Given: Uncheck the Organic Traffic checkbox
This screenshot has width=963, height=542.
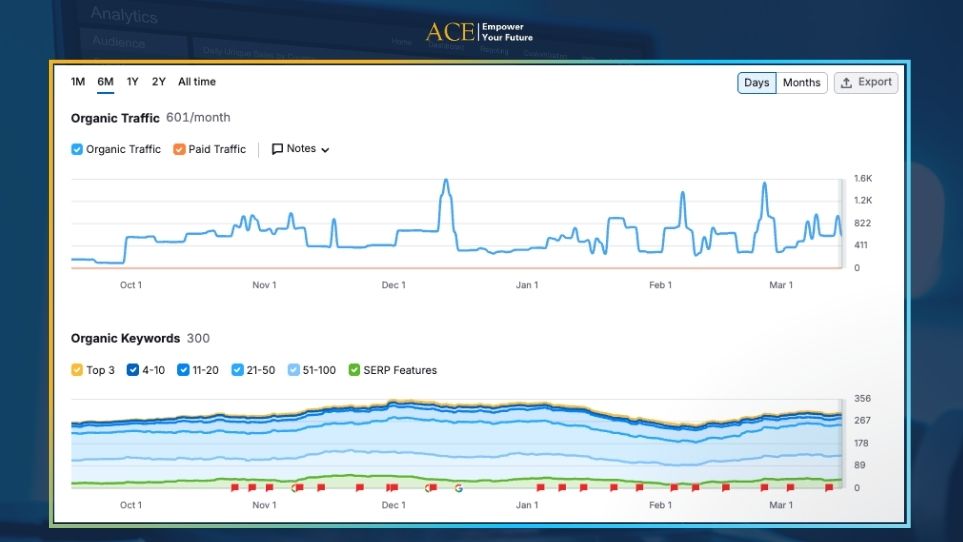Looking at the screenshot, I should [77, 150].
